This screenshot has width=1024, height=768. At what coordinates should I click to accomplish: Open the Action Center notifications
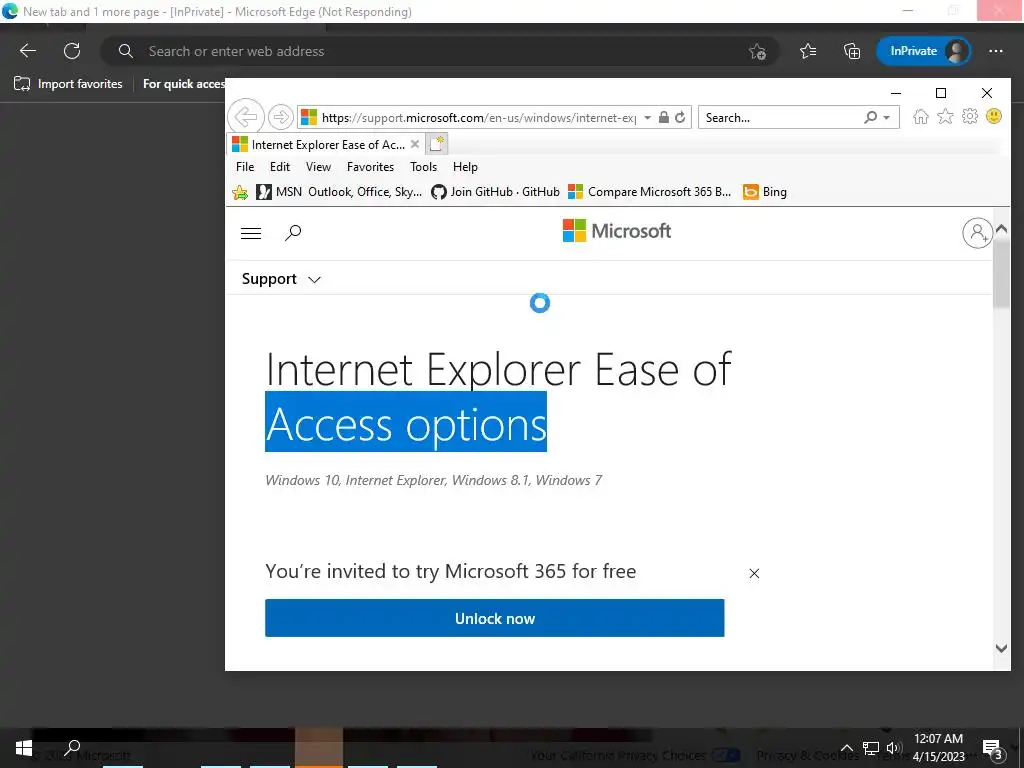click(993, 748)
